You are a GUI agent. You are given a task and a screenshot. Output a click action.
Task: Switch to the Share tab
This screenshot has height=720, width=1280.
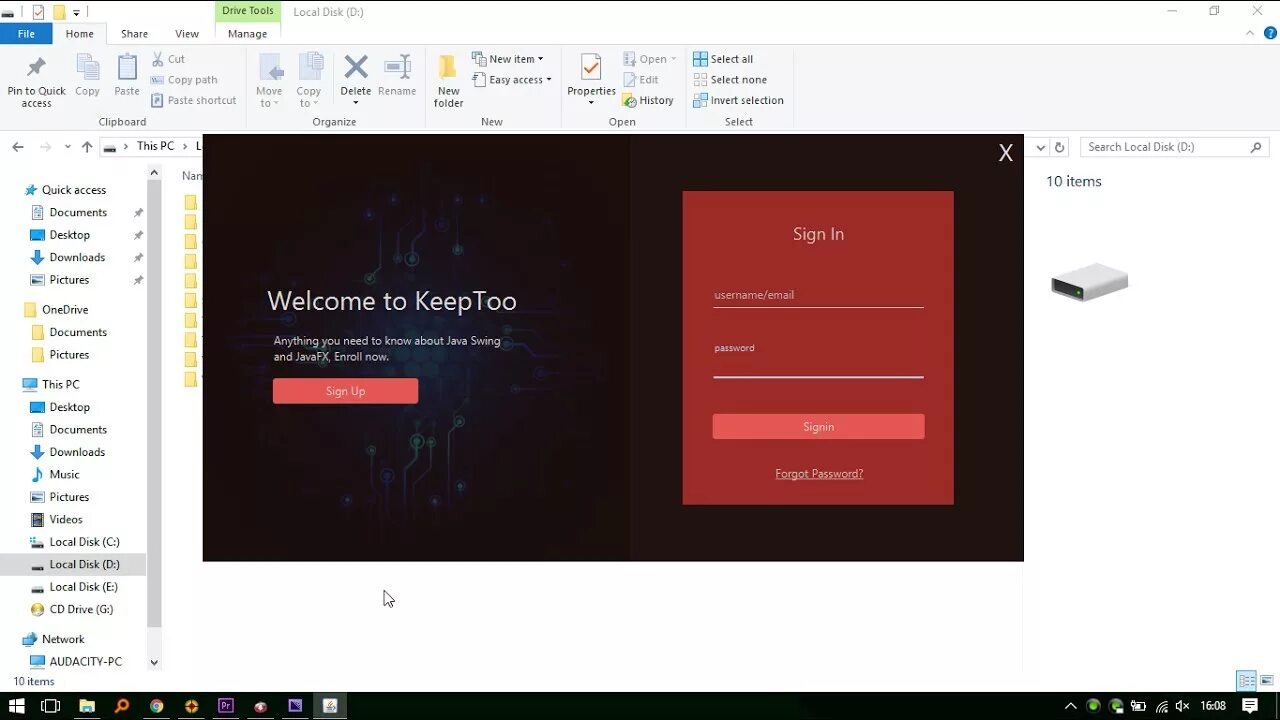pos(135,34)
